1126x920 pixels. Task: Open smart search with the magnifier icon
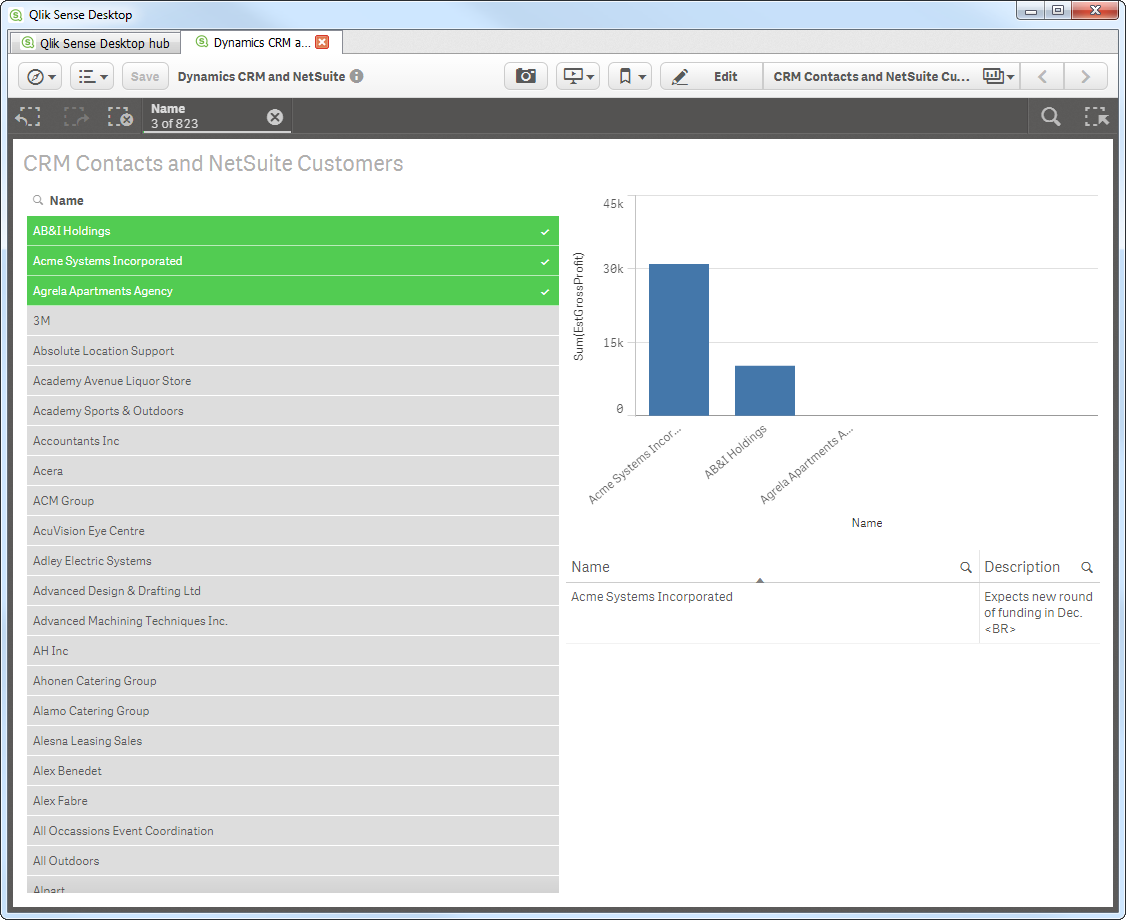coord(1049,116)
